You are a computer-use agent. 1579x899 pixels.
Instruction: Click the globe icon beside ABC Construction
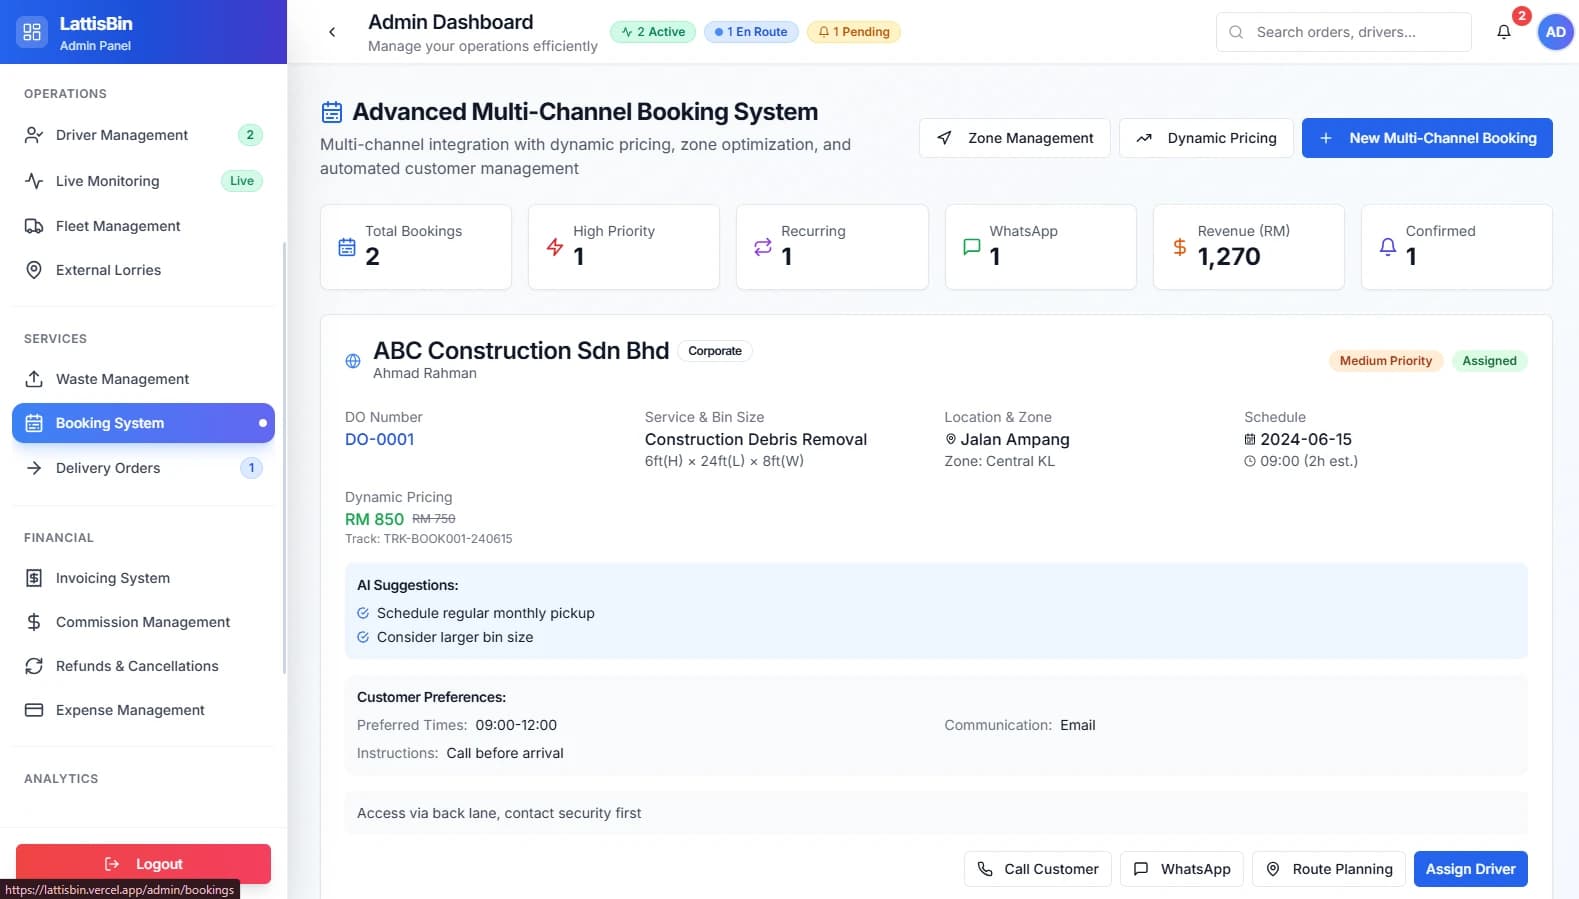click(353, 361)
